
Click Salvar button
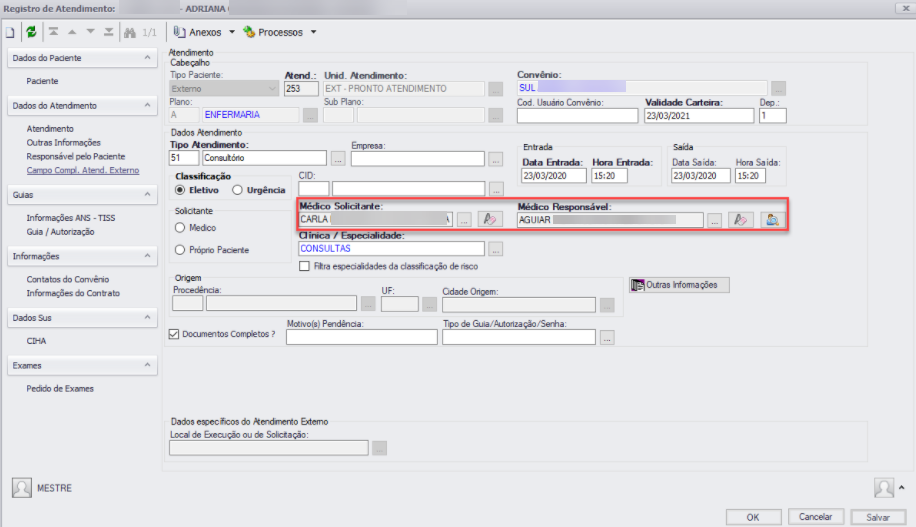point(878,517)
